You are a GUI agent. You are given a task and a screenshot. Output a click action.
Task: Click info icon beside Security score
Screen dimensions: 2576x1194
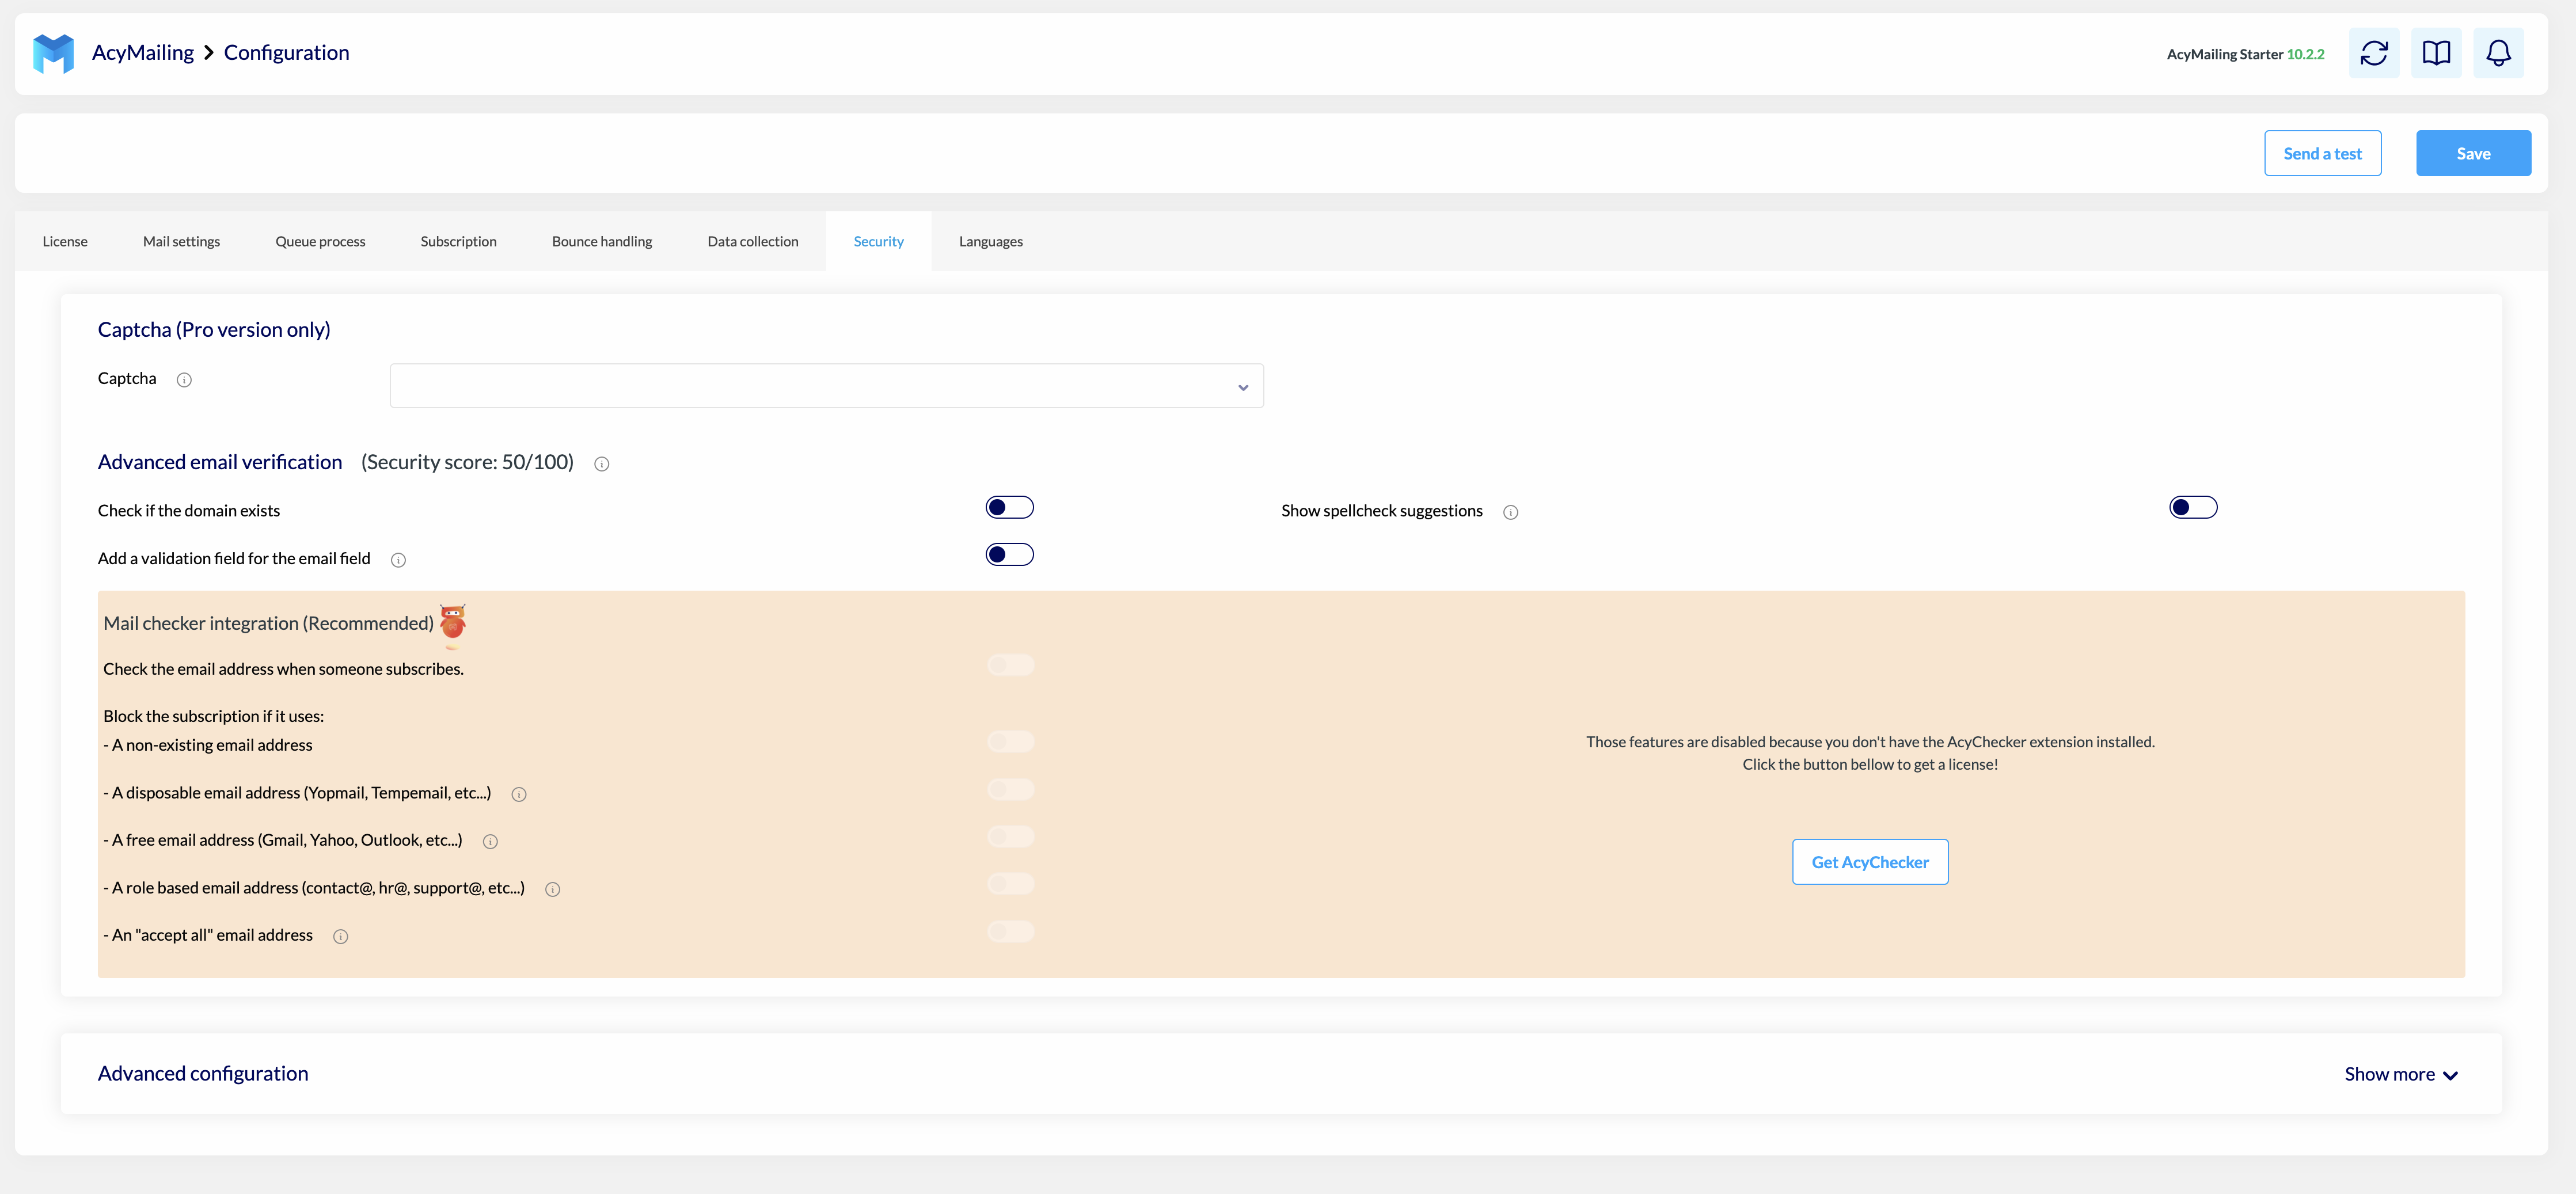coord(602,464)
